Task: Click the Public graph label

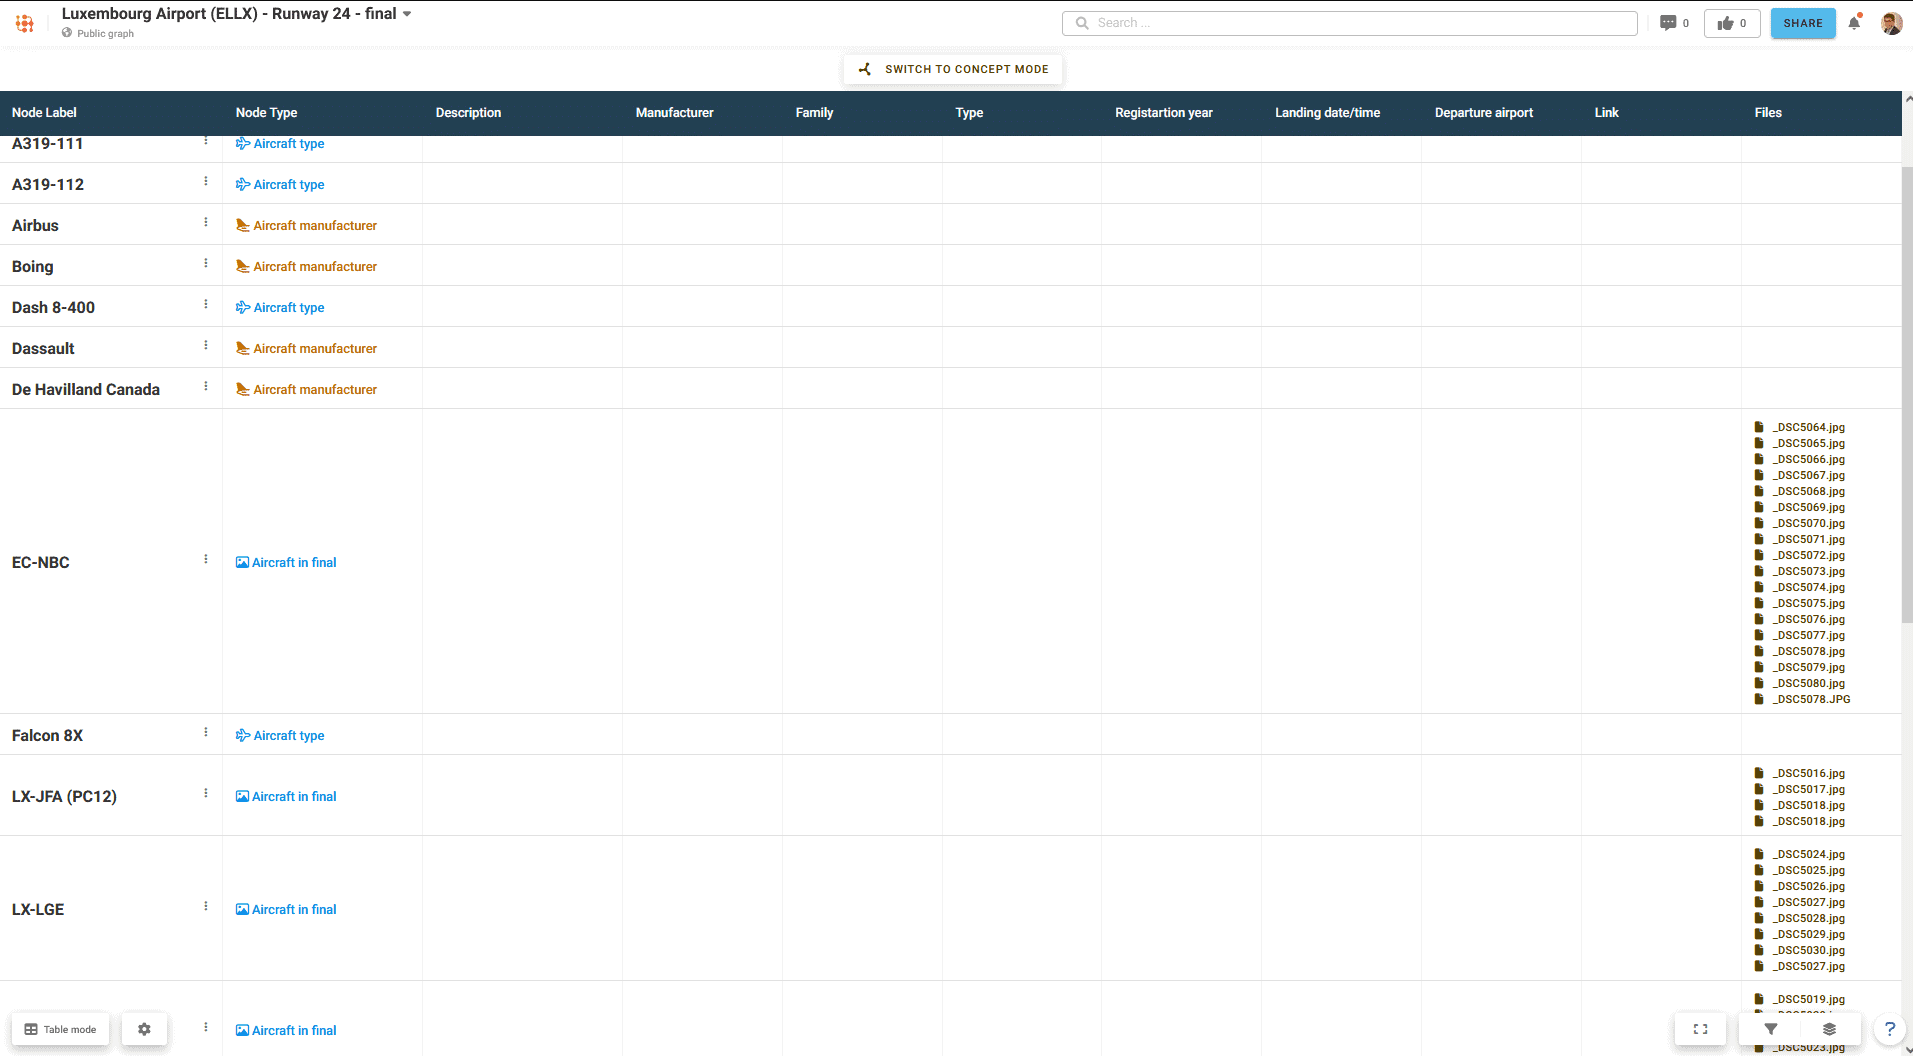Action: coord(105,34)
